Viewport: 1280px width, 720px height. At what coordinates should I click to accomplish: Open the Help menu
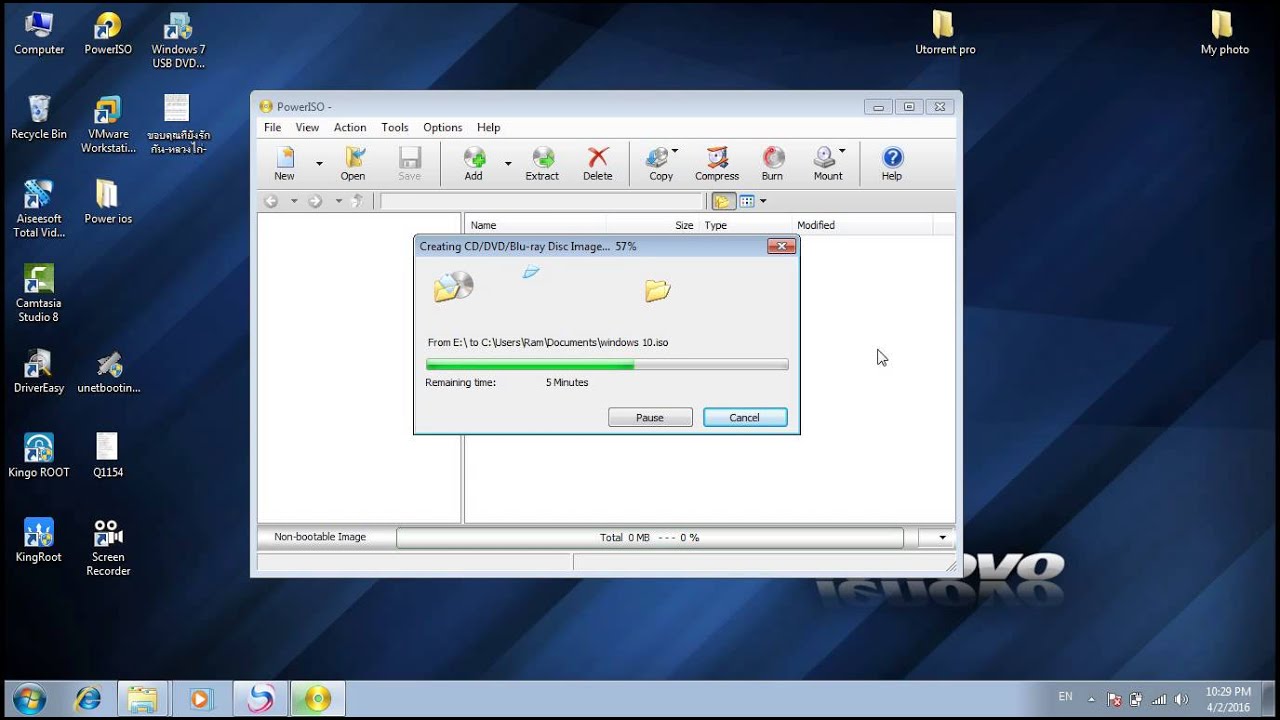point(488,127)
